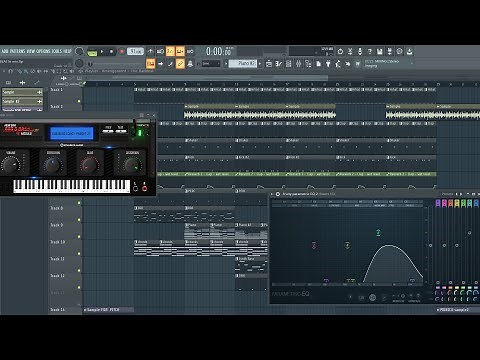This screenshot has height=360, width=480.
Task: Open the Mixer view icon
Action: (x=299, y=63)
